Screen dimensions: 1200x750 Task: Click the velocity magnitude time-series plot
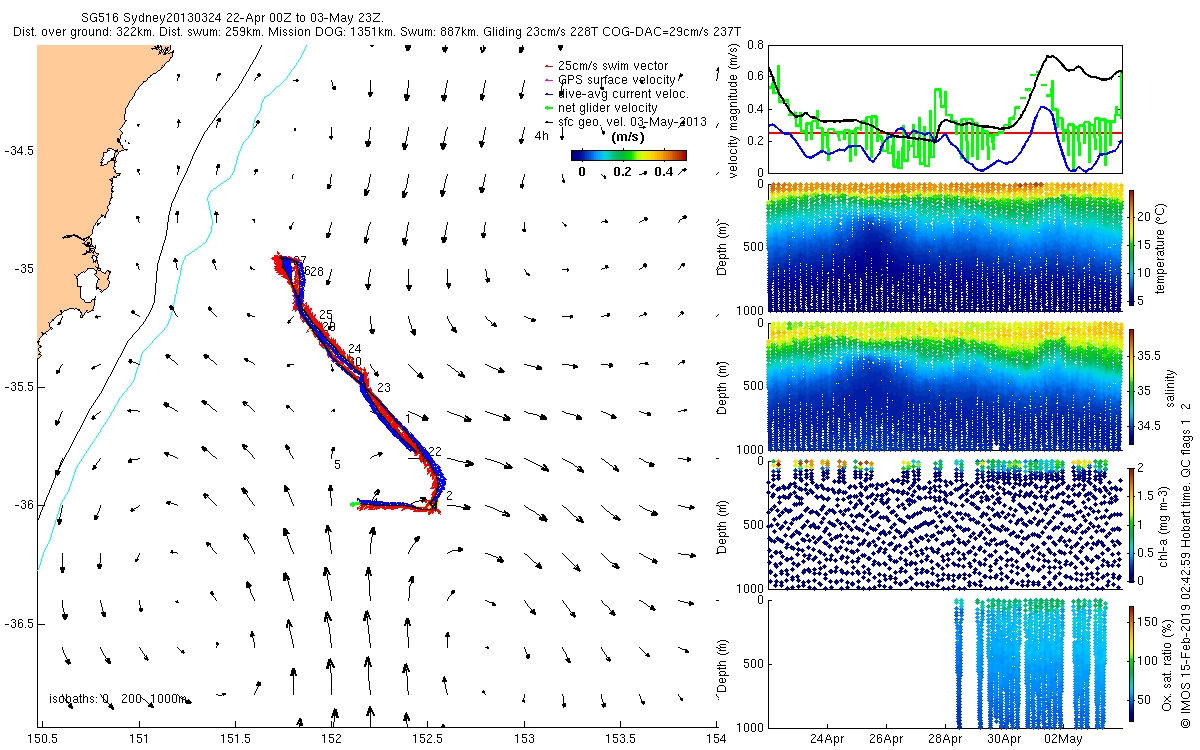click(x=944, y=109)
